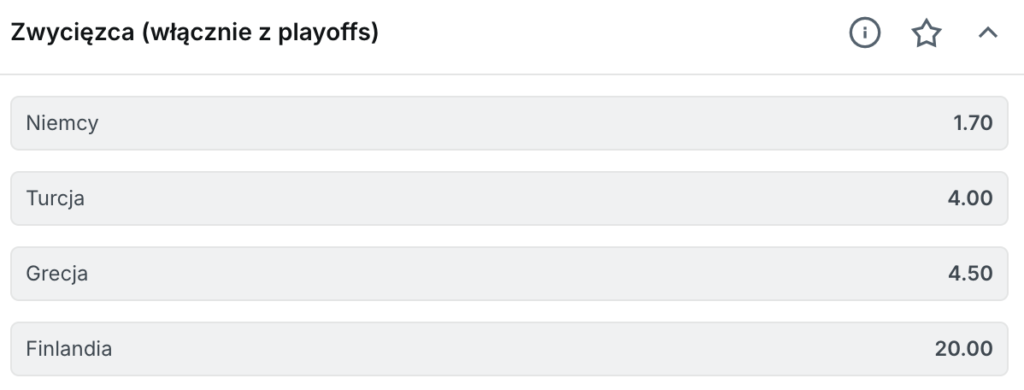Show the rules via the circled i icon
Image resolution: width=1024 pixels, height=390 pixels.
coord(865,33)
